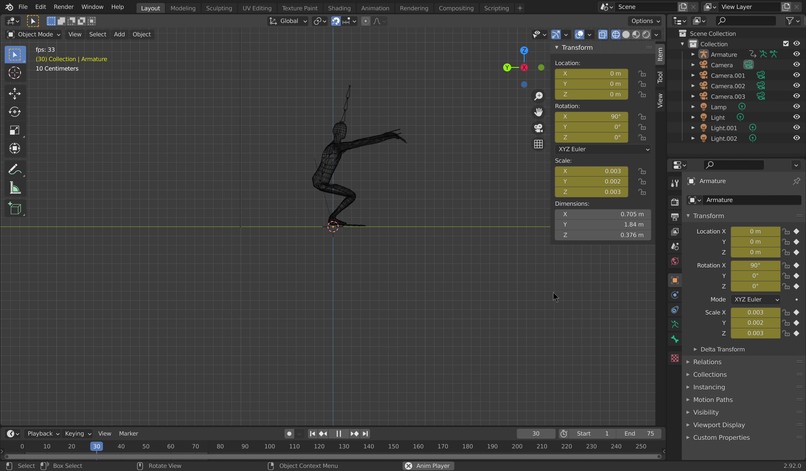Open the Object Data armature properties icon
Screen dimensions: 806x471
675,324
